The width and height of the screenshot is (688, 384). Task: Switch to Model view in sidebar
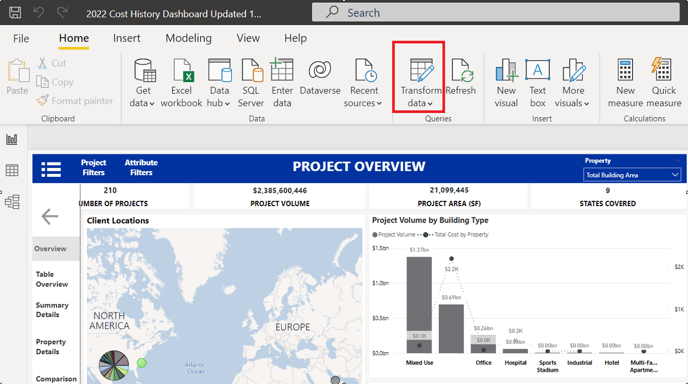(x=12, y=202)
